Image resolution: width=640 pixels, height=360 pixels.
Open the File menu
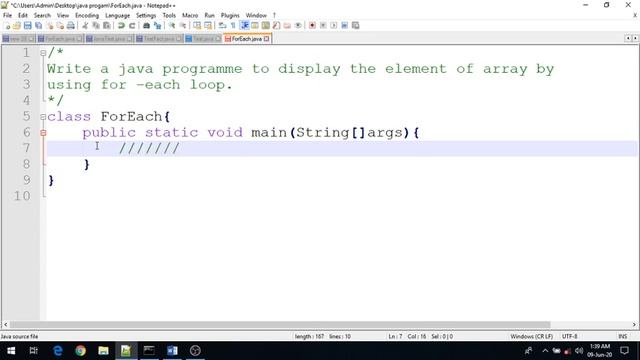point(7,16)
